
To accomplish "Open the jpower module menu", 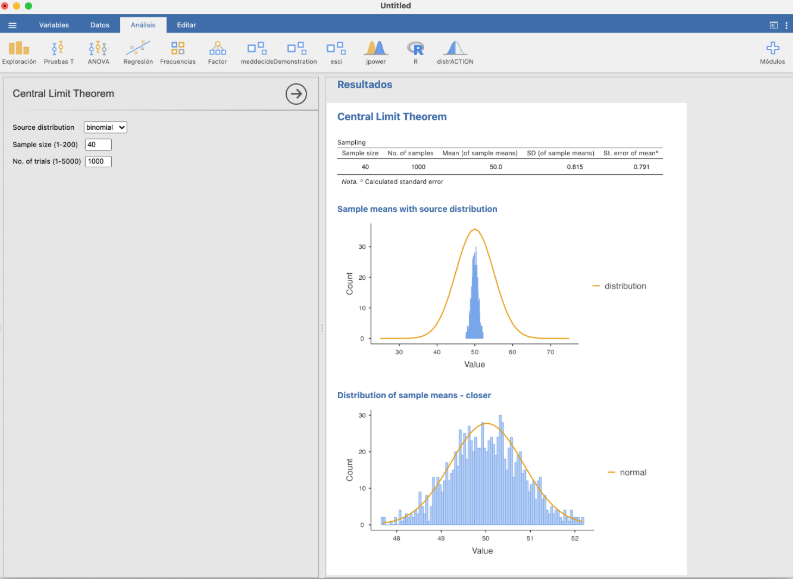I will click(x=375, y=53).
